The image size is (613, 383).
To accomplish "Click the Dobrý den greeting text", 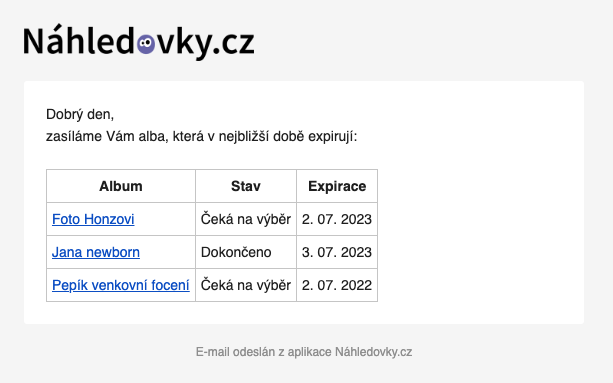I will click(80, 115).
